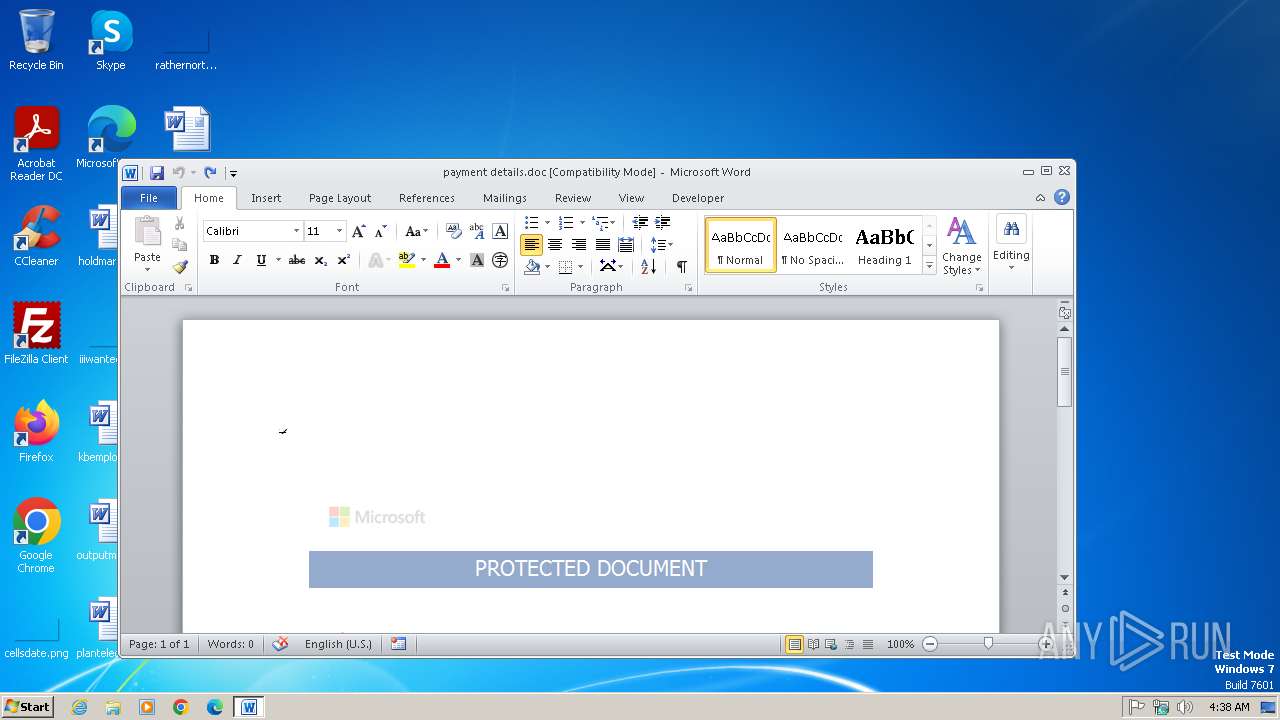Toggle Print Layout view button
The image size is (1280, 720).
pos(794,644)
